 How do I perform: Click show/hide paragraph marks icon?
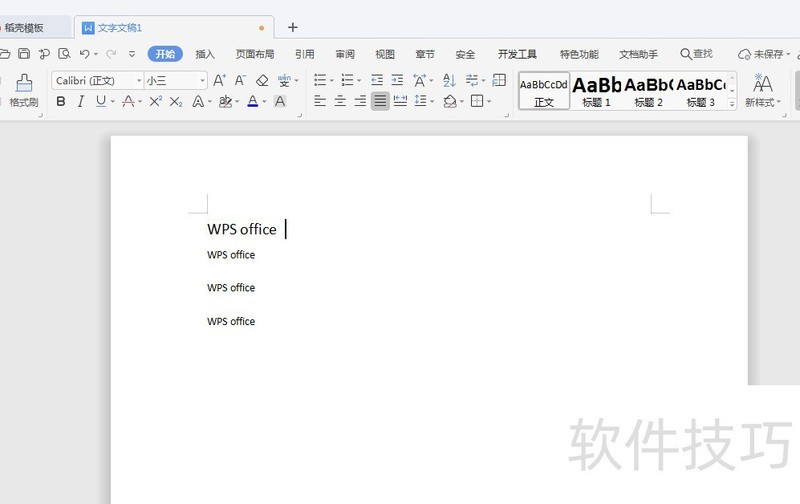point(472,80)
